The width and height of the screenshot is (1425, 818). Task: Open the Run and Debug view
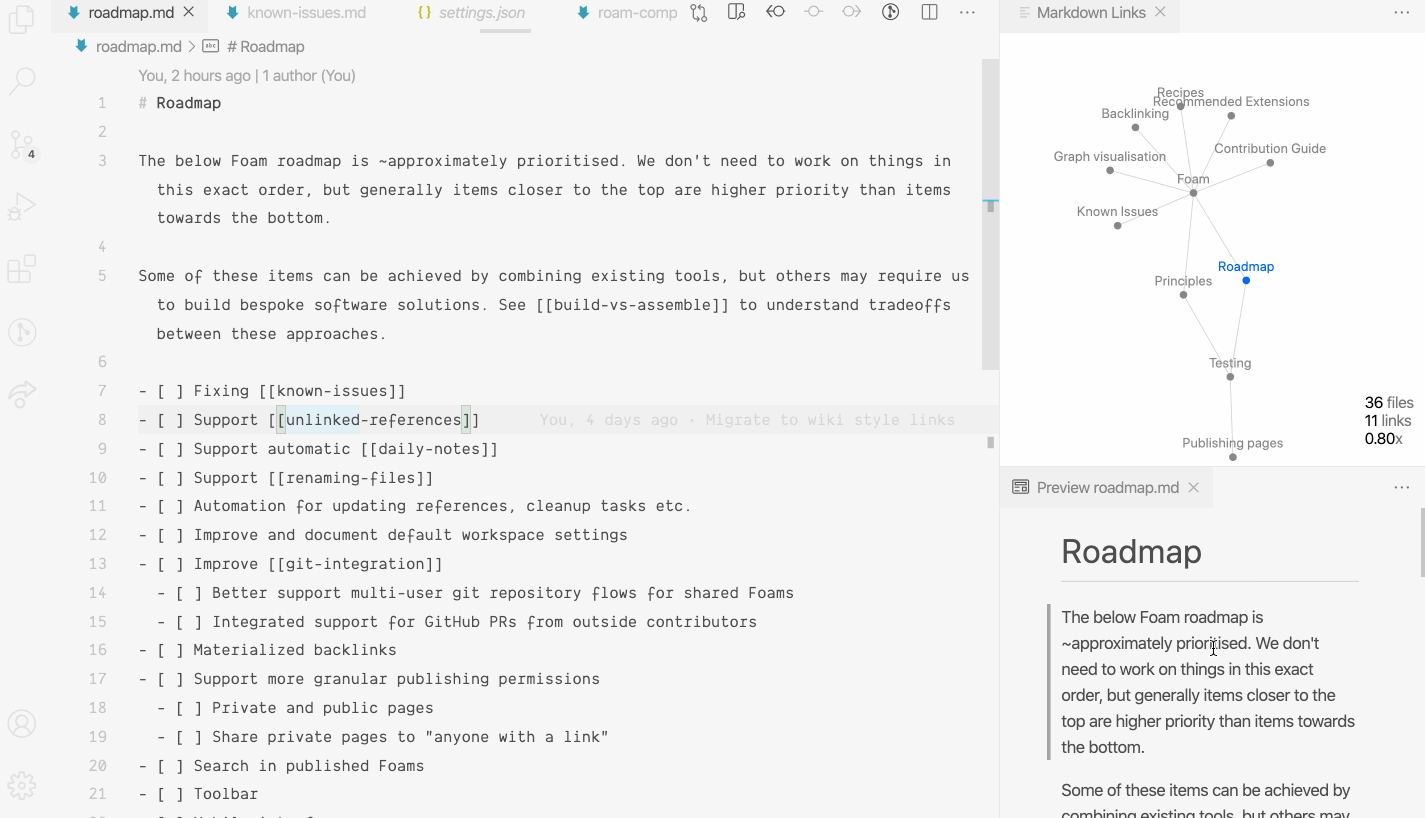coord(22,207)
